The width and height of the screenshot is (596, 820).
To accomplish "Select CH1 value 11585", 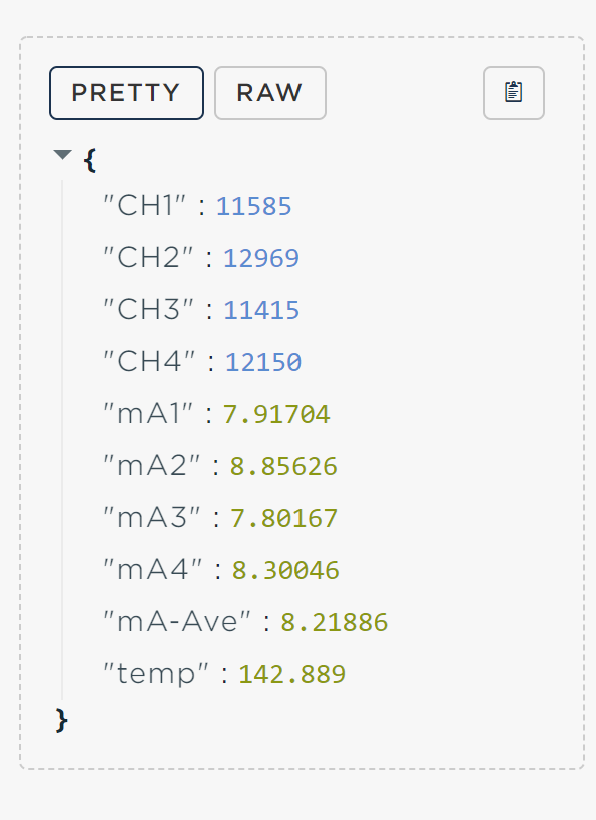I will point(254,206).
